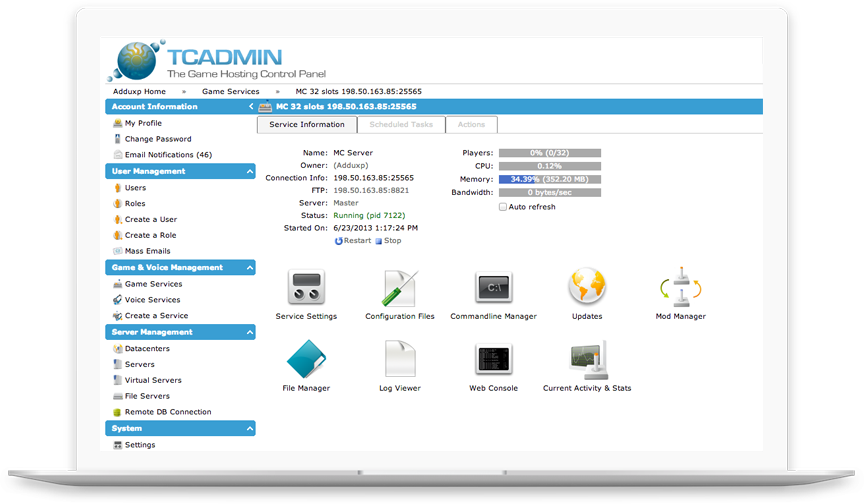Collapse the System section
The image size is (864, 504).
[x=250, y=429]
